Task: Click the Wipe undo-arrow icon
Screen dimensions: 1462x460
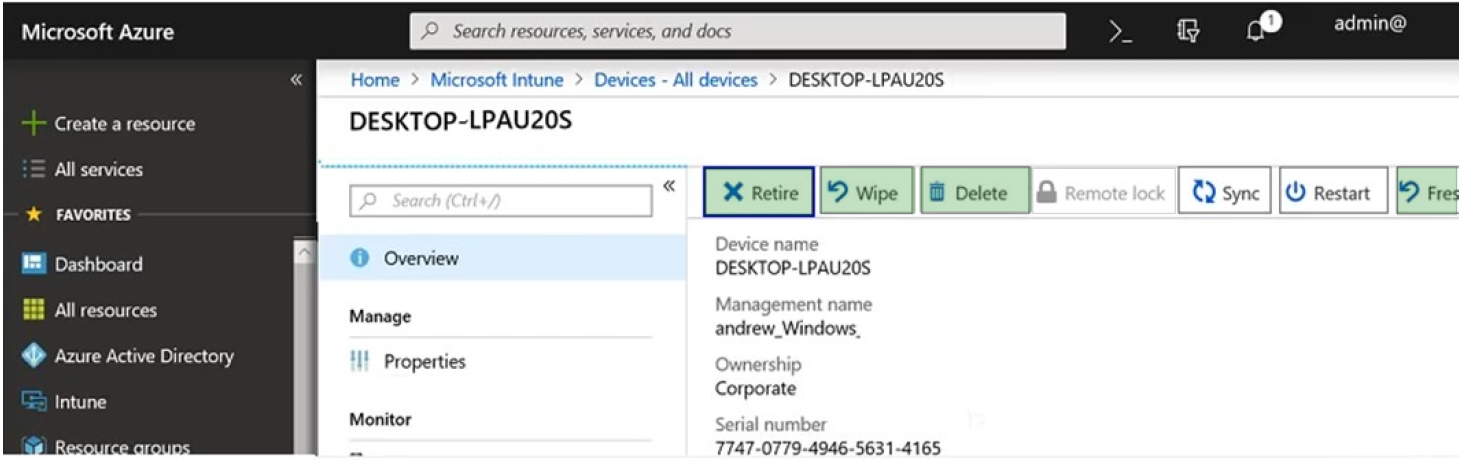Action: 838,191
